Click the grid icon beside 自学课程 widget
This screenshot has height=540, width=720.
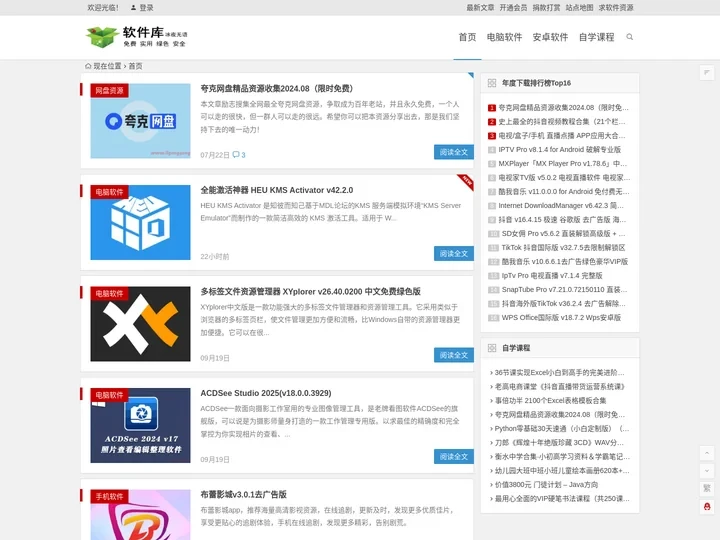[492, 348]
